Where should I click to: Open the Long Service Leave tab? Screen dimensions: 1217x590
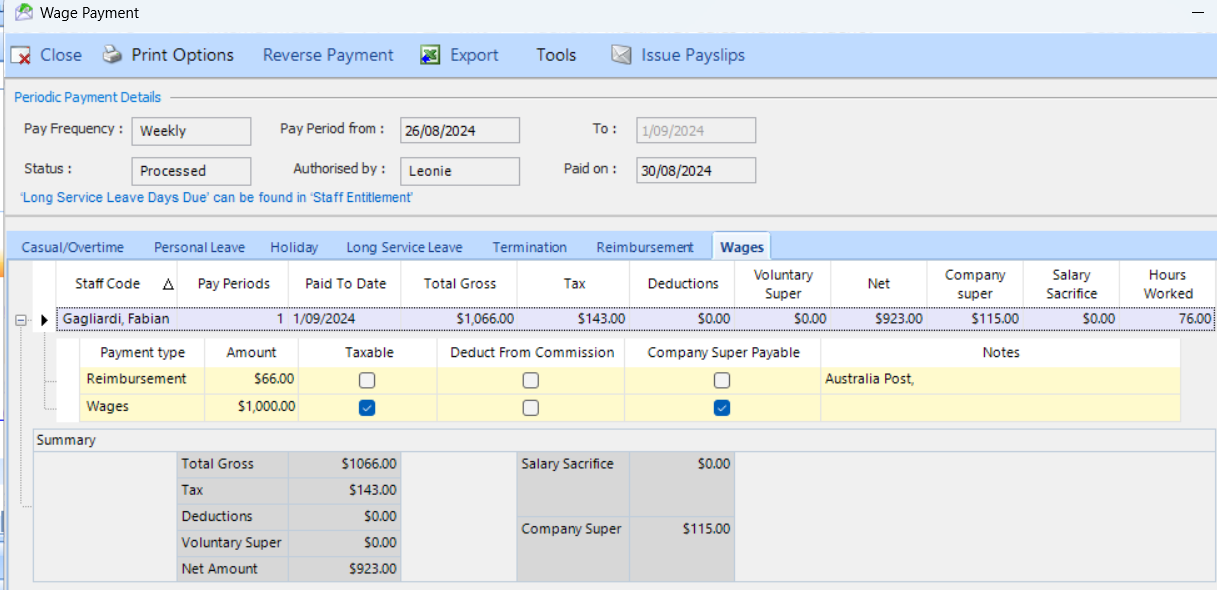tap(404, 247)
